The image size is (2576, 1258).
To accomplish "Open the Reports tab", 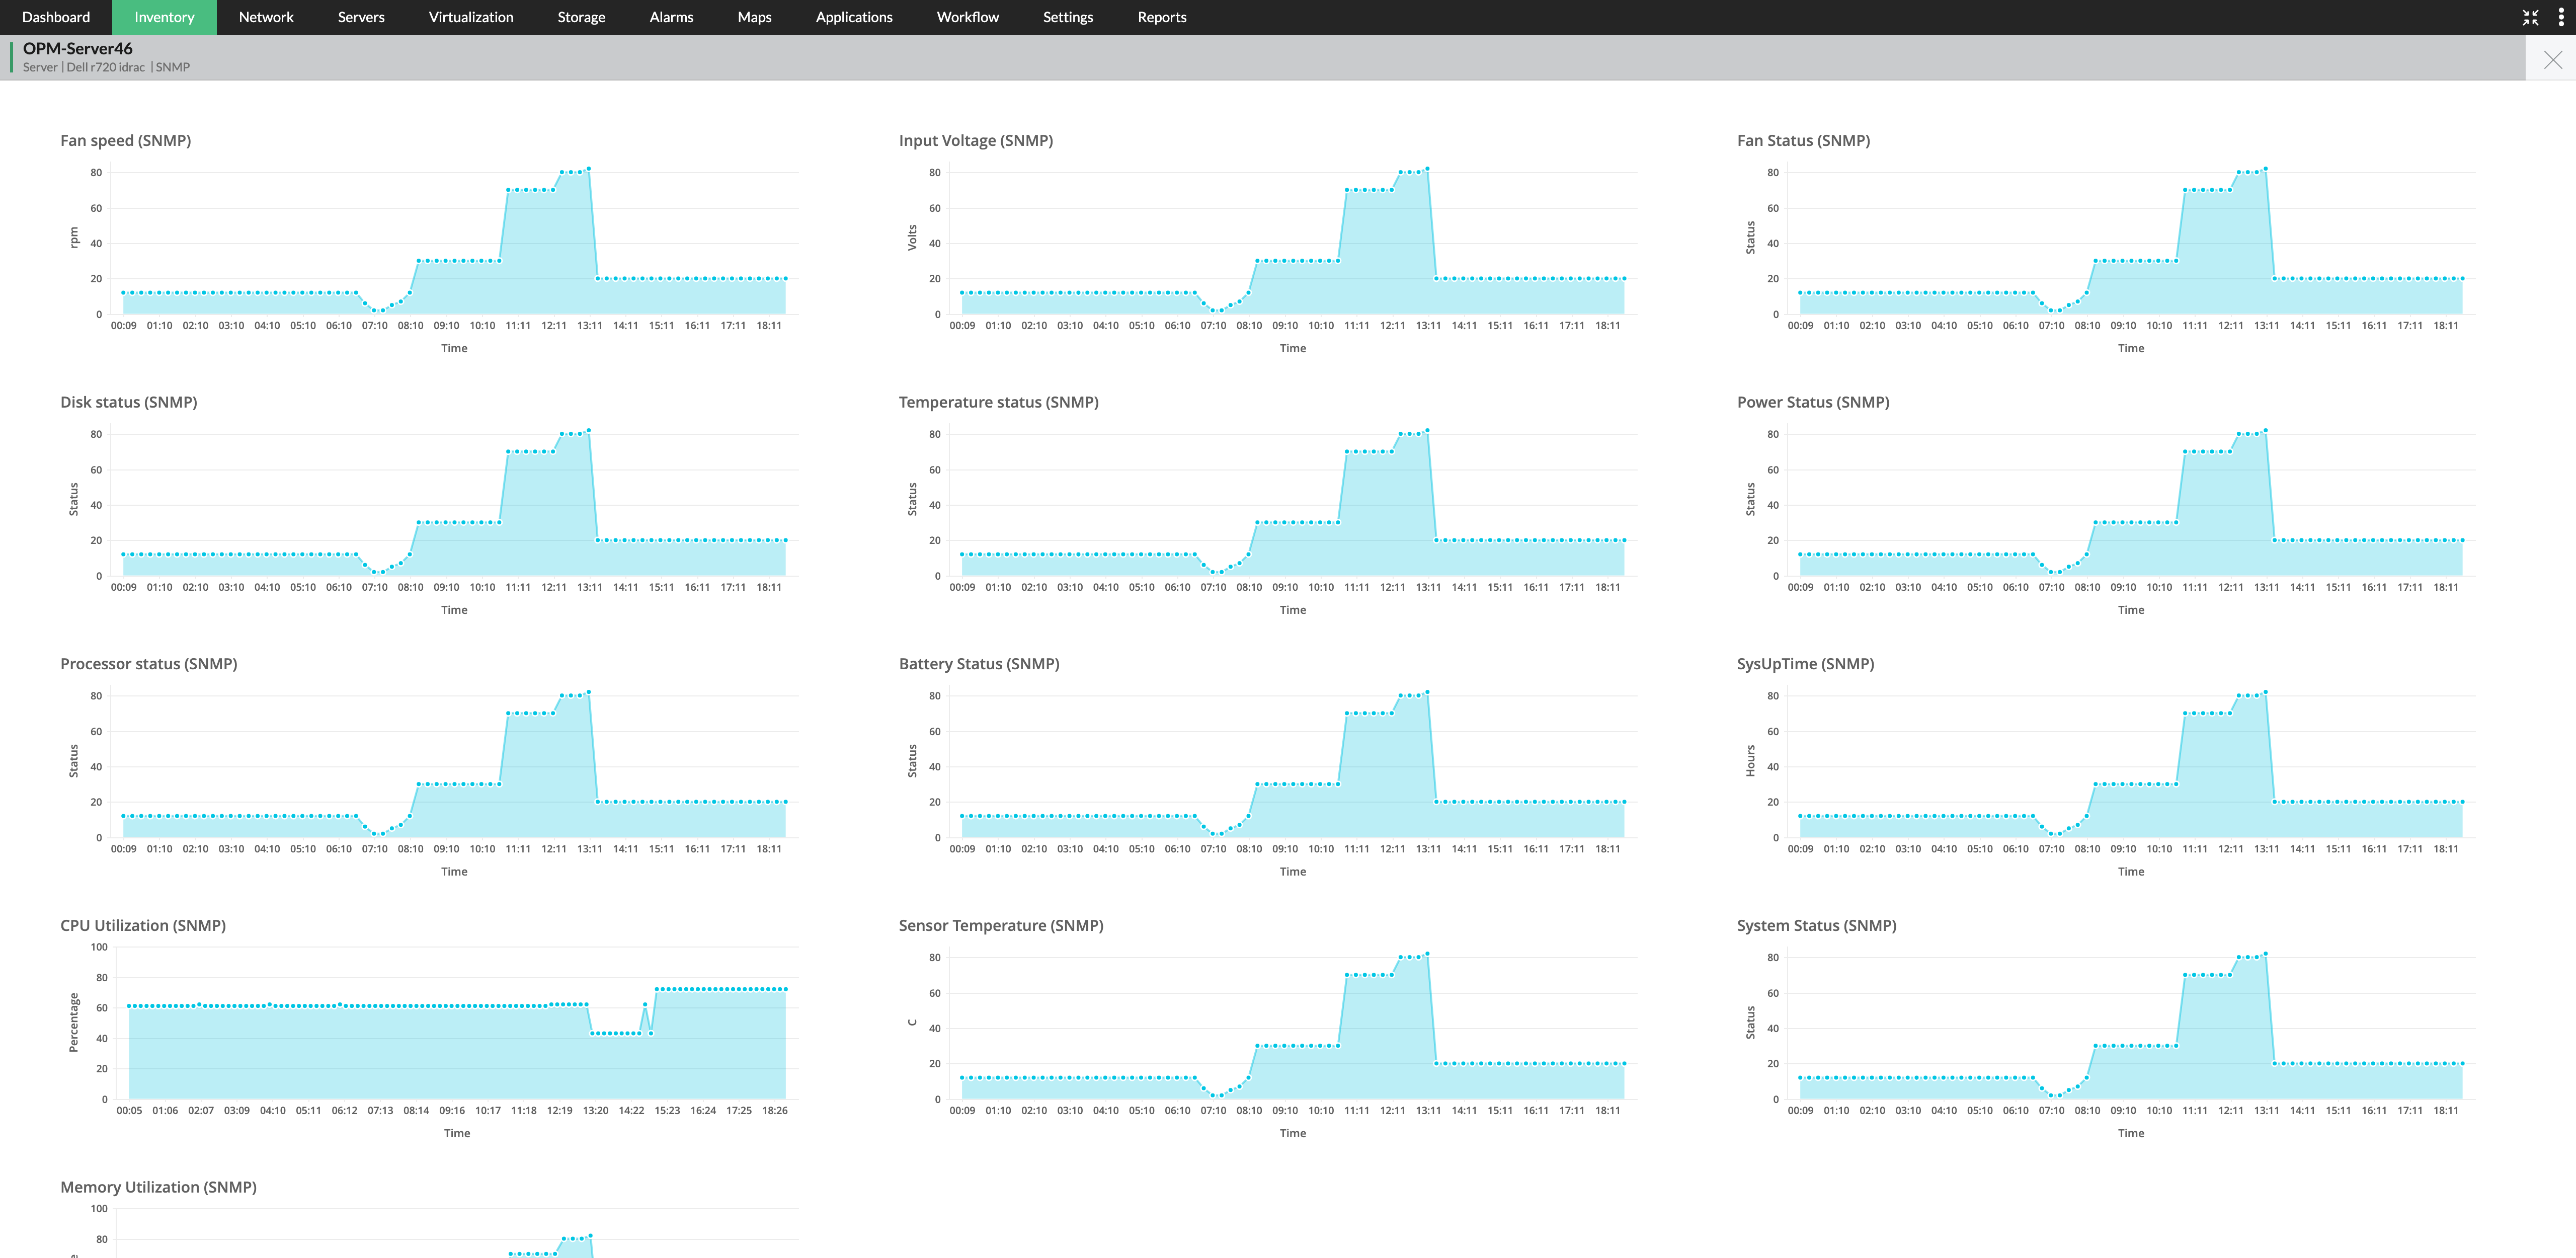I will pos(1162,17).
